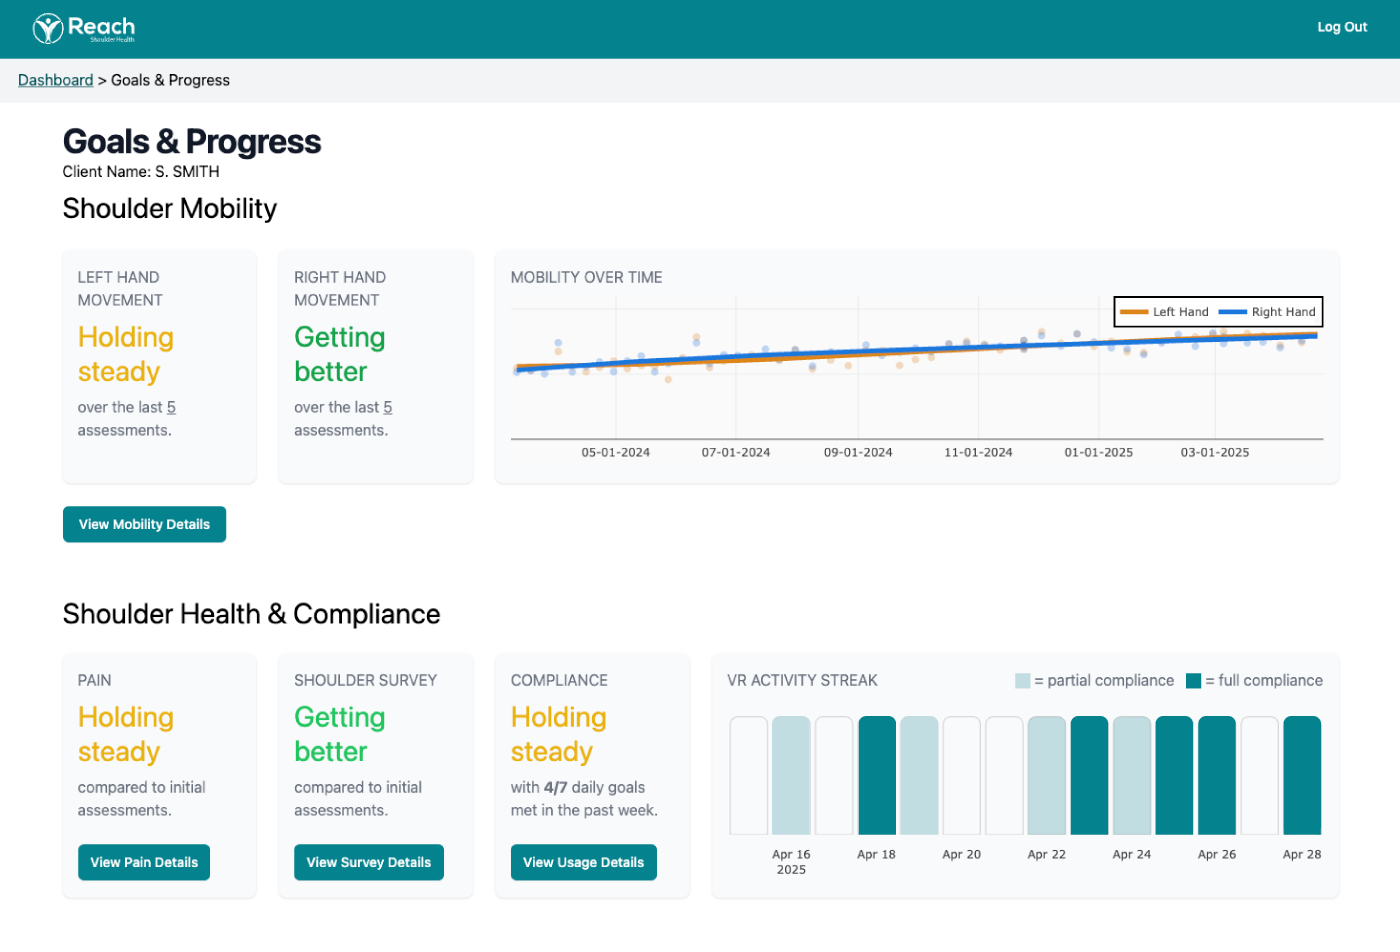Viewport: 1400px width, 952px height.
Task: Click View Pain Details button
Action: (144, 862)
